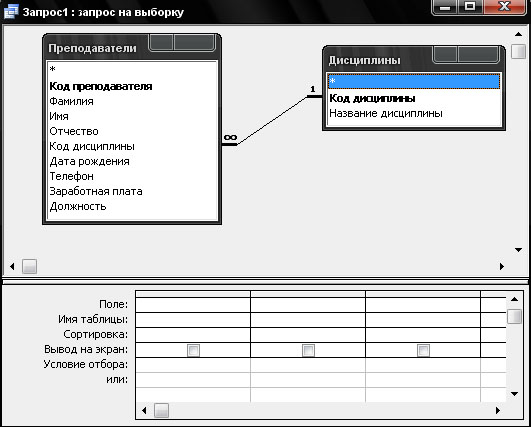Click the query window icon in title bar
531x427 pixels.
pyautogui.click(x=10, y=11)
